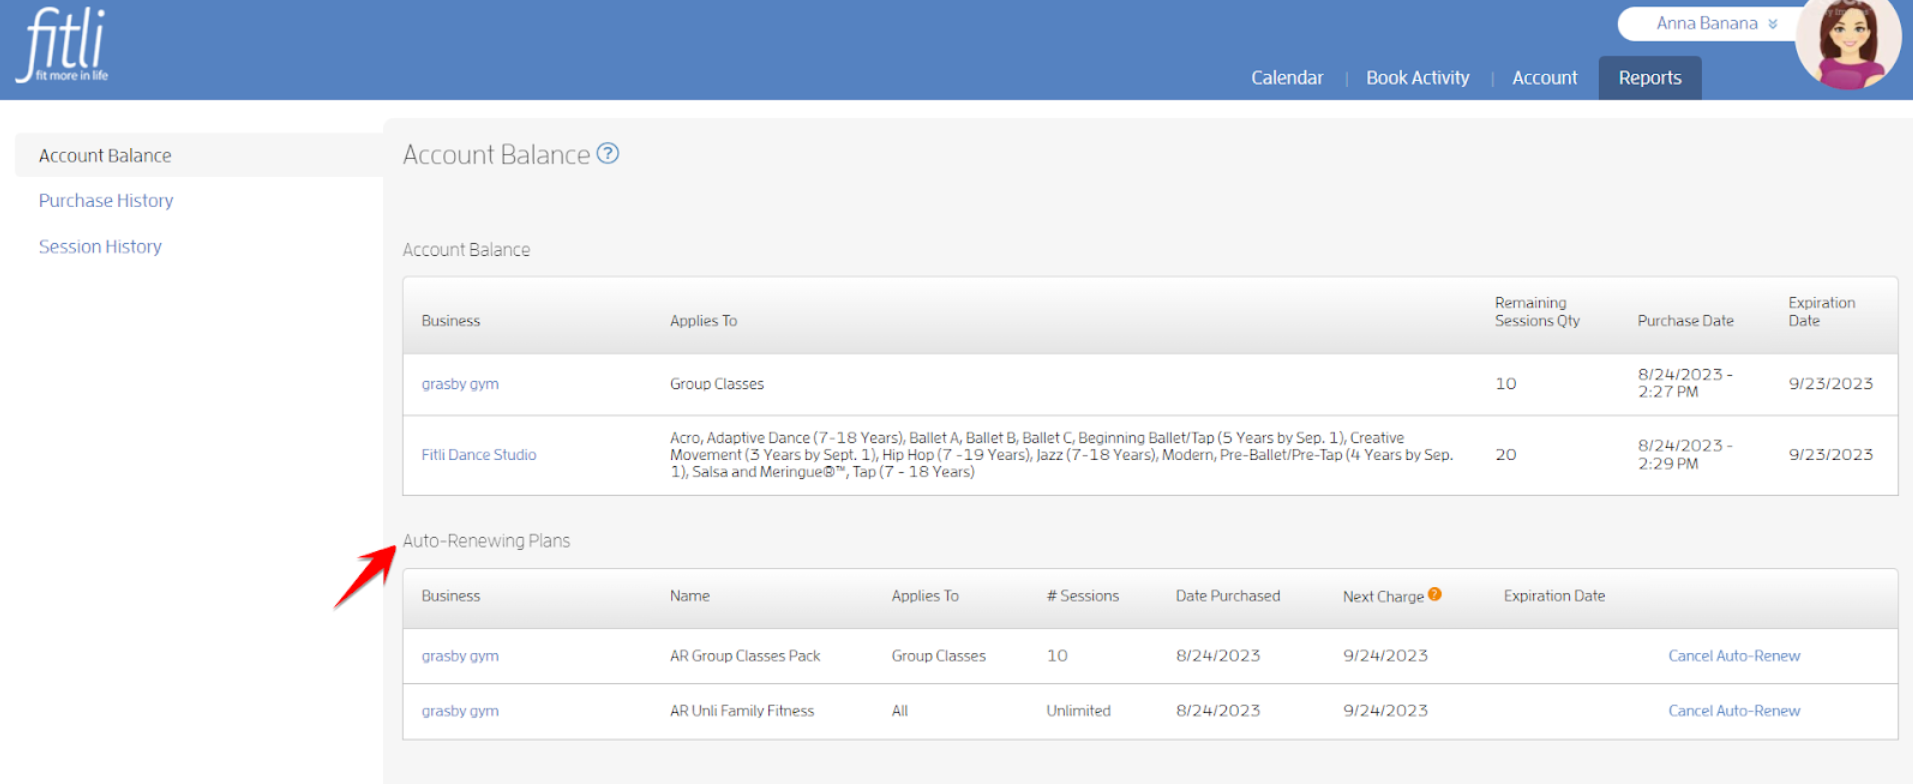Image resolution: width=1913 pixels, height=784 pixels.
Task: Open grasby gym link in Account Balance table
Action: click(x=460, y=384)
